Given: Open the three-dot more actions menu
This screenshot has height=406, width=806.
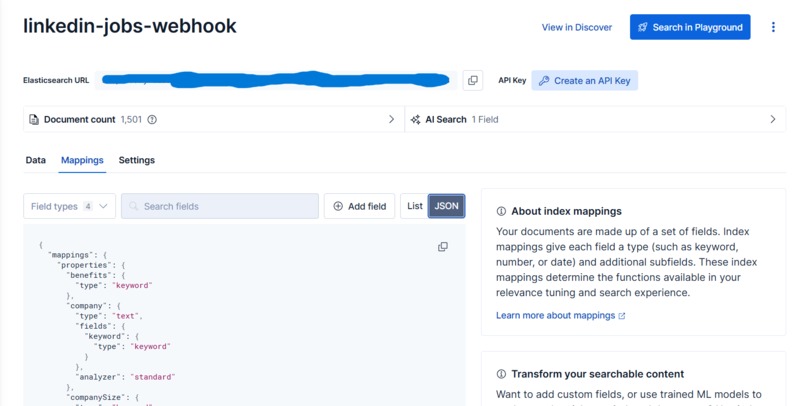Looking at the screenshot, I should (x=773, y=27).
